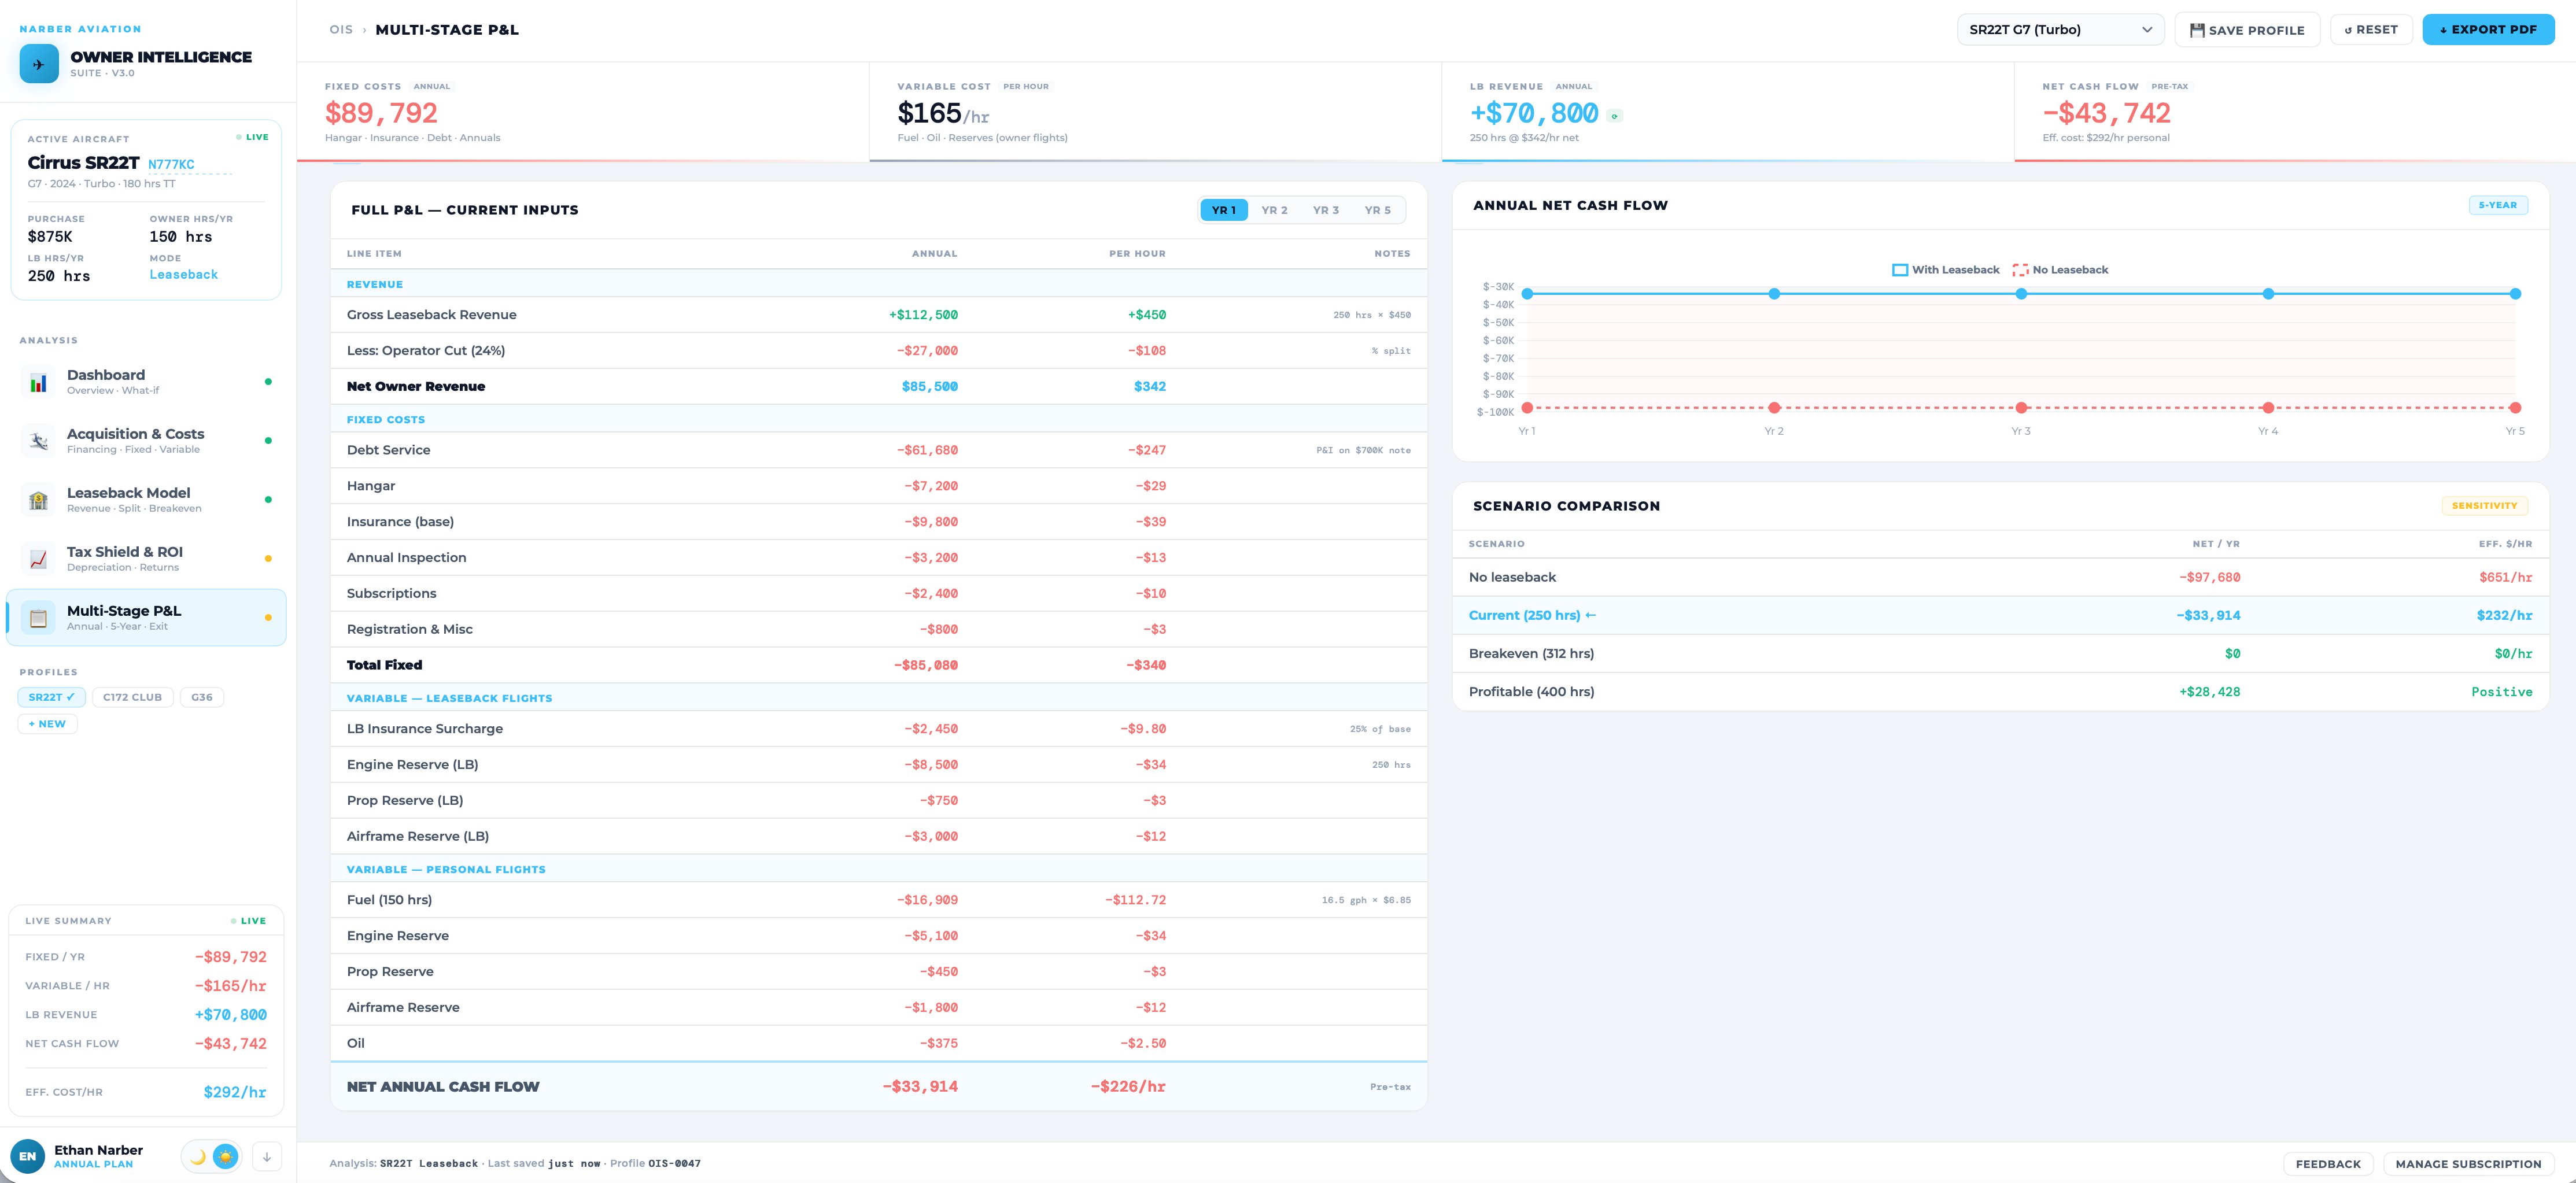Switch P&L to YR 1 tab

1224,210
